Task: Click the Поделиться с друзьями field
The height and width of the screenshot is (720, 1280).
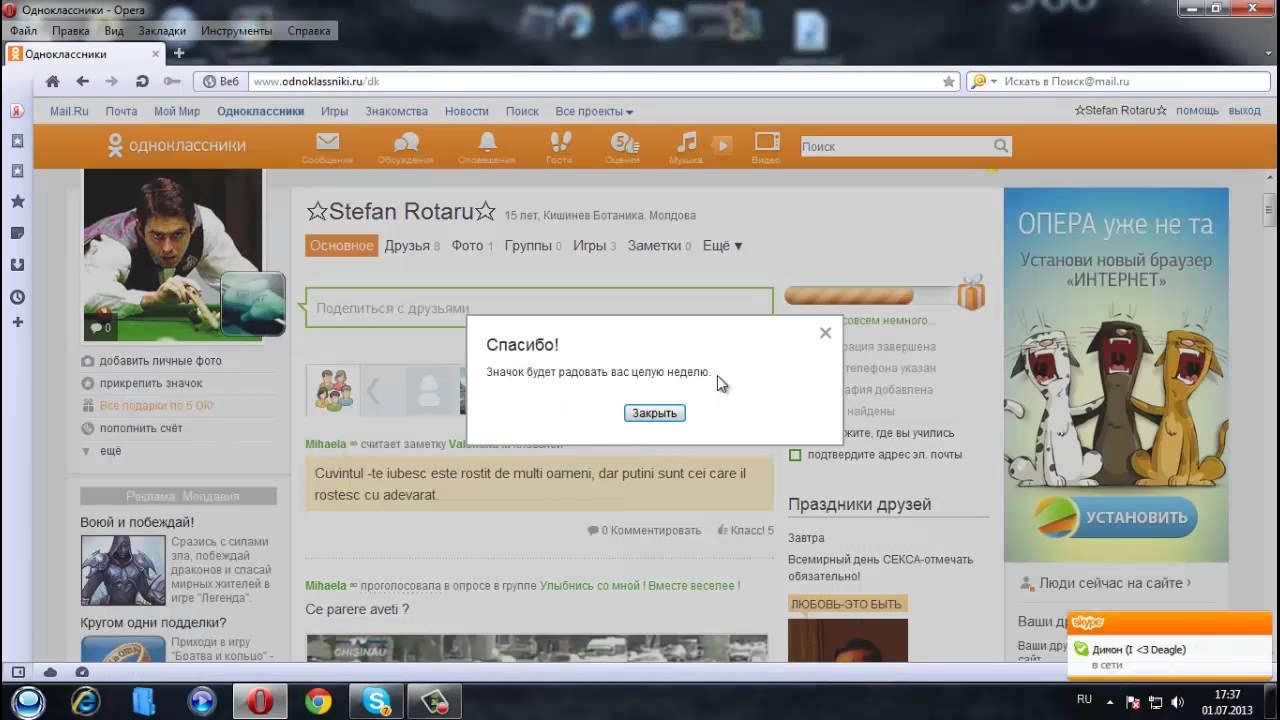Action: click(539, 308)
